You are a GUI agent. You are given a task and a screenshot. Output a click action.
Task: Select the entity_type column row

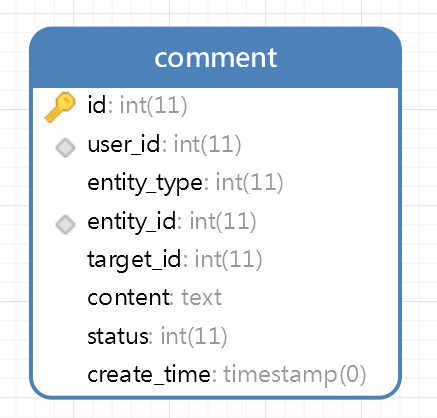pos(215,183)
